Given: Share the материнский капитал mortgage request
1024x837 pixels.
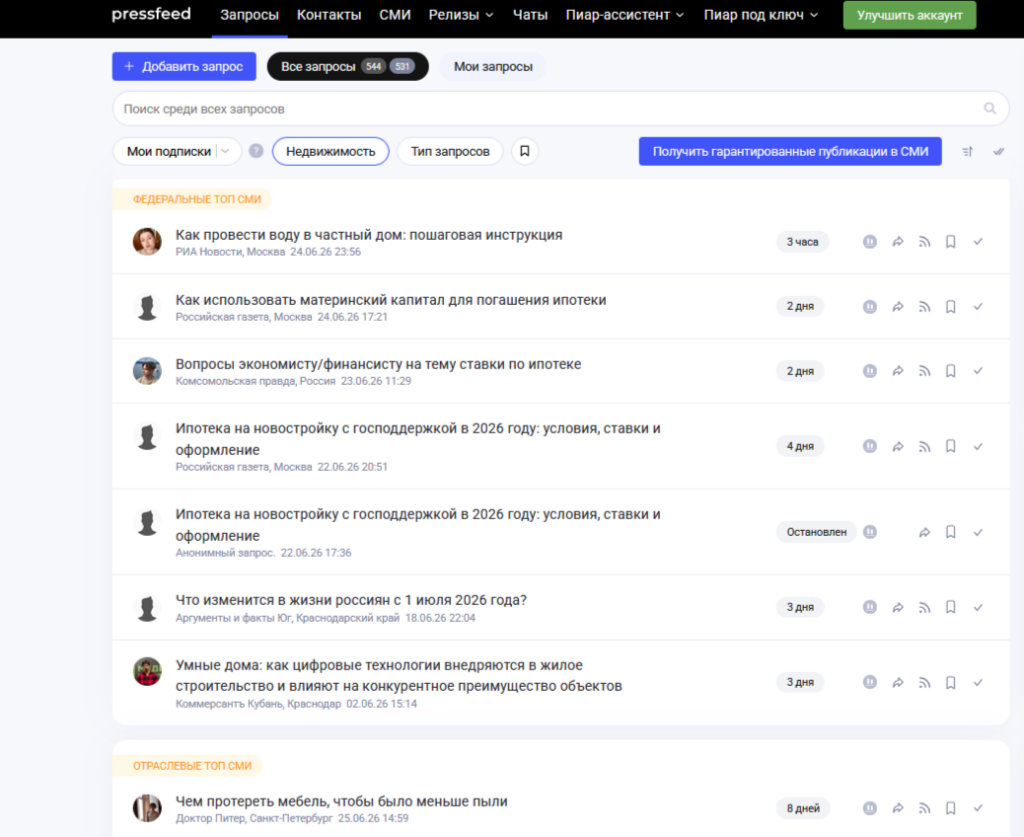Looking at the screenshot, I should click(x=898, y=306).
